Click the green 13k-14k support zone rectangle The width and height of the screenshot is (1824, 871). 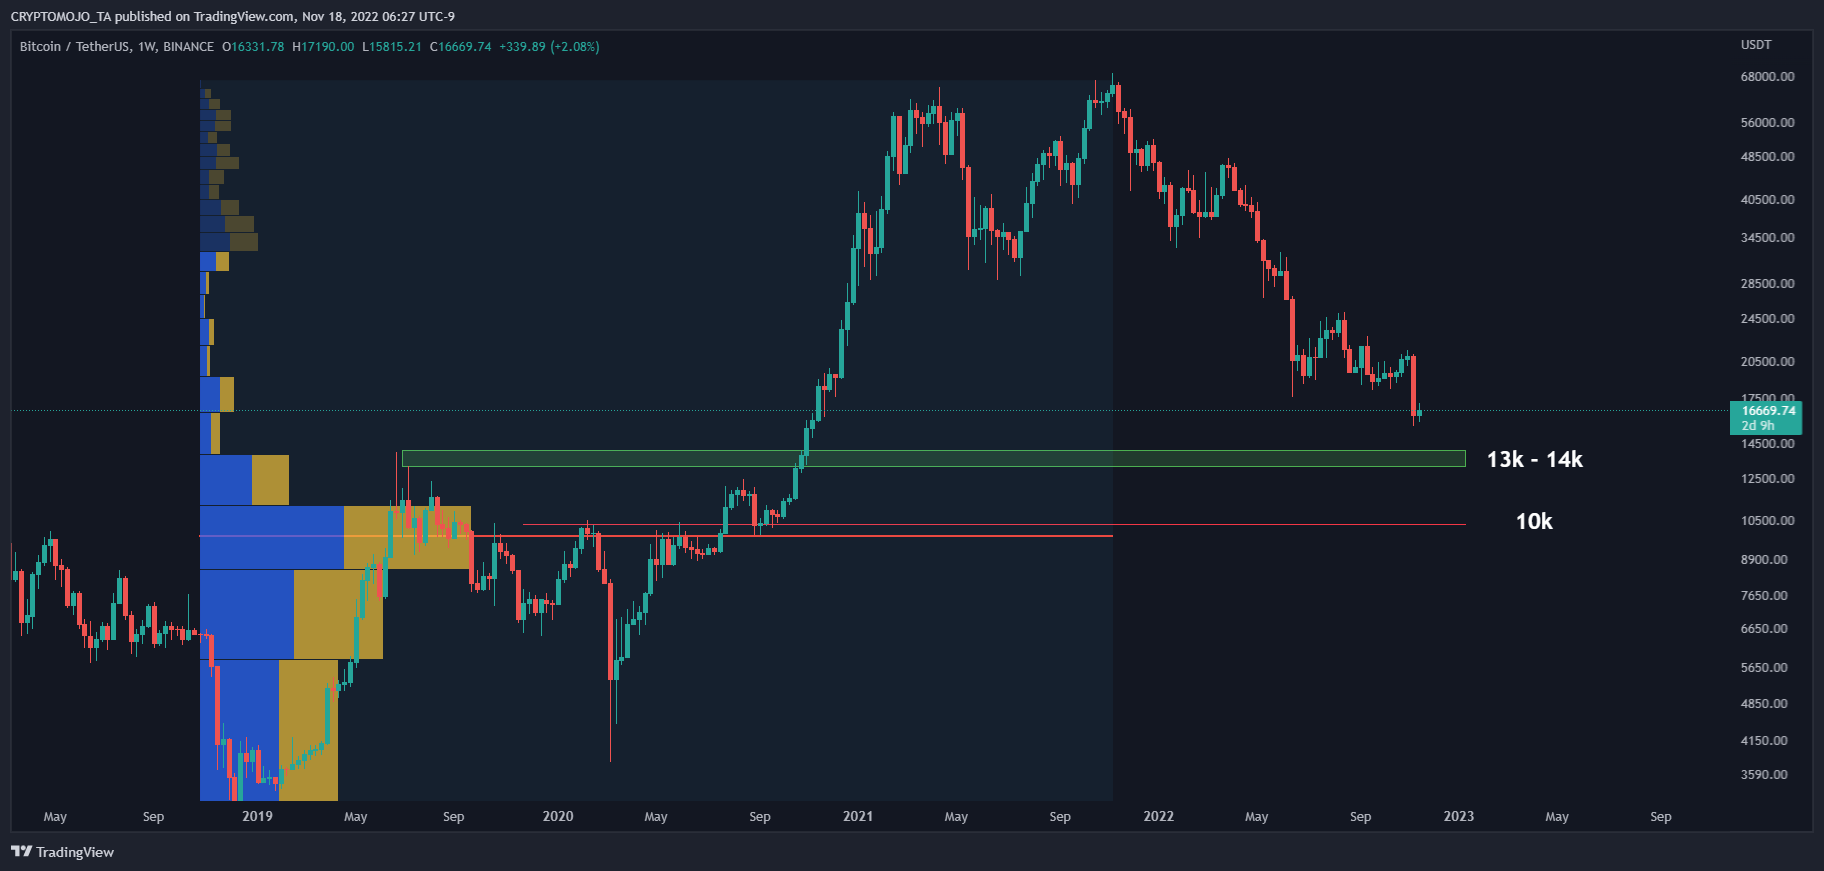click(933, 459)
